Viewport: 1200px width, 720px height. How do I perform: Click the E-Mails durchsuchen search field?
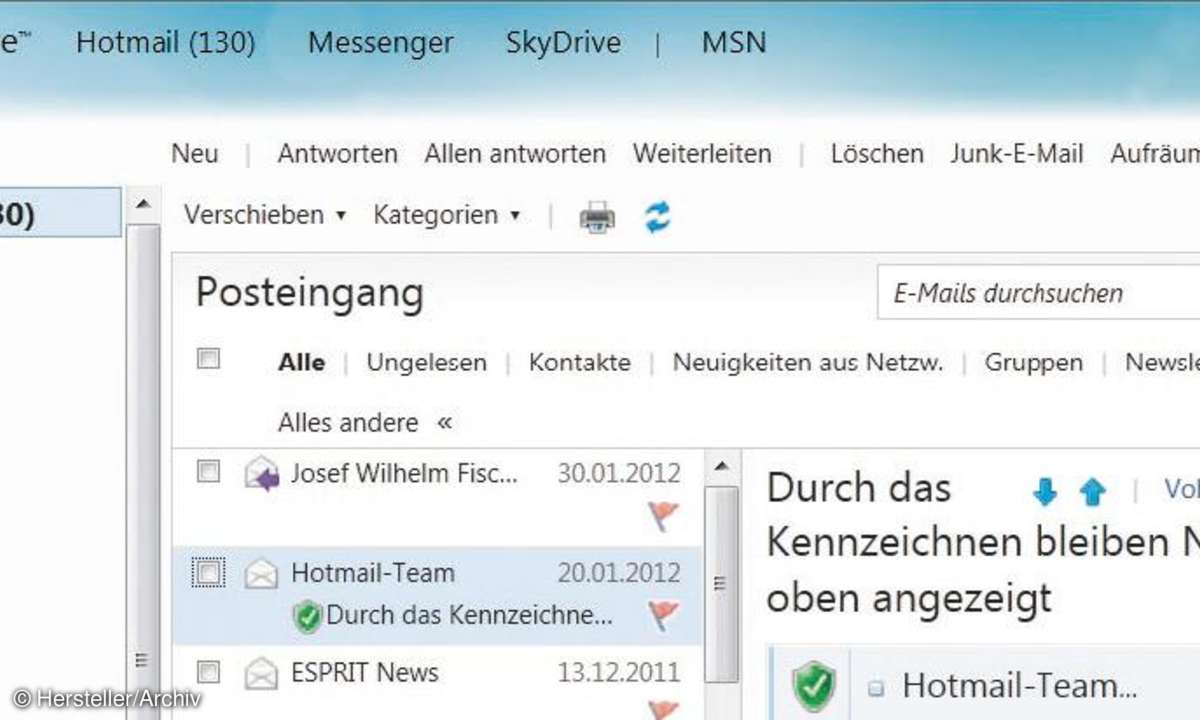(1038, 293)
